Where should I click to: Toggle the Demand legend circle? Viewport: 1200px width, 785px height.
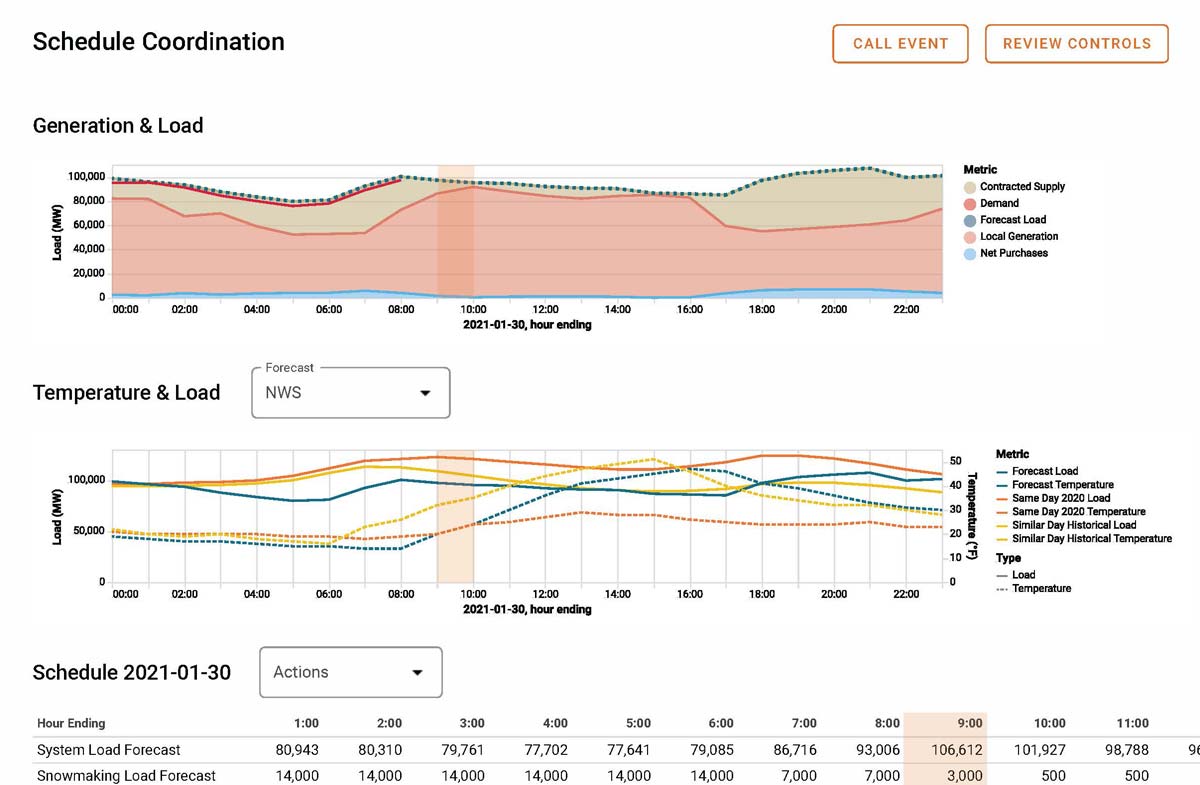click(970, 204)
